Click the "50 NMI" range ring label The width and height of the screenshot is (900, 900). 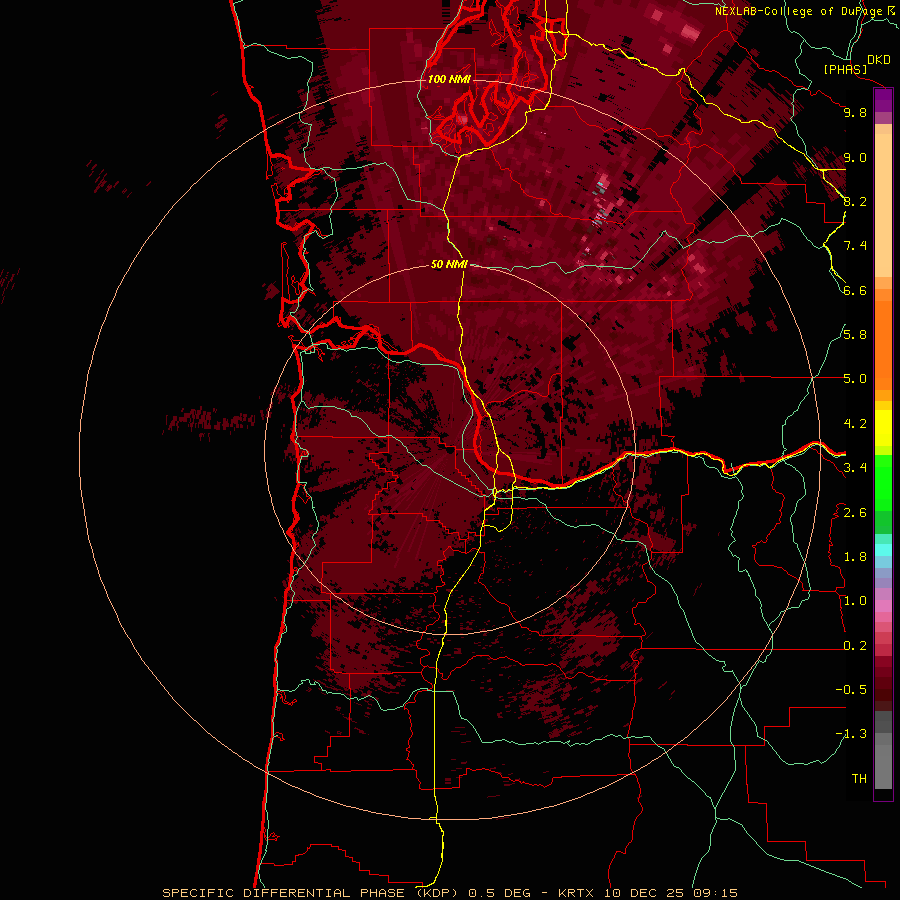tap(449, 264)
